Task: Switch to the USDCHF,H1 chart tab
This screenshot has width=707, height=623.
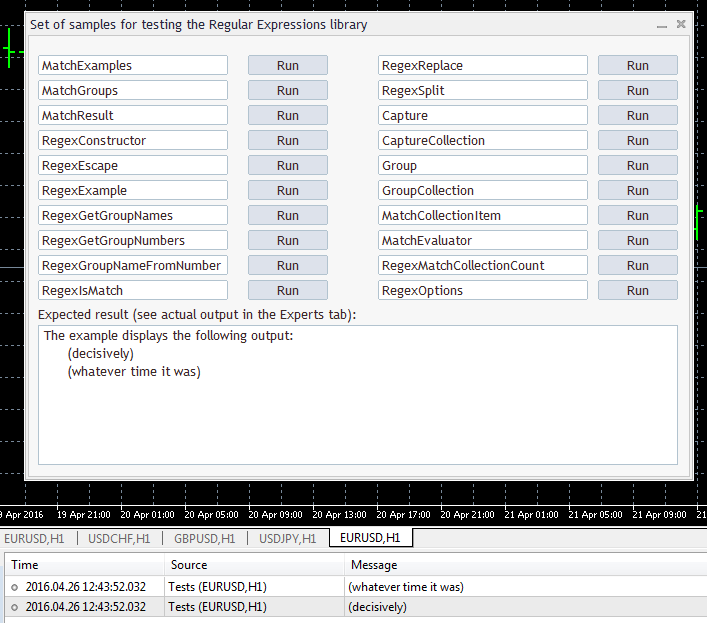Action: pos(119,538)
